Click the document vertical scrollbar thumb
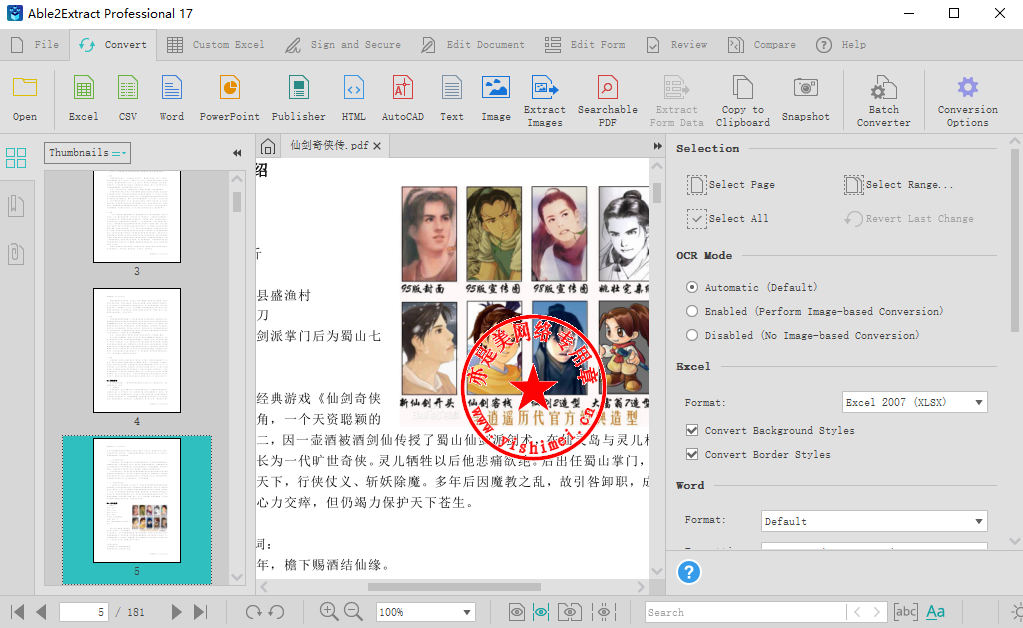Screen dimensions: 1023x628 pos(657,192)
